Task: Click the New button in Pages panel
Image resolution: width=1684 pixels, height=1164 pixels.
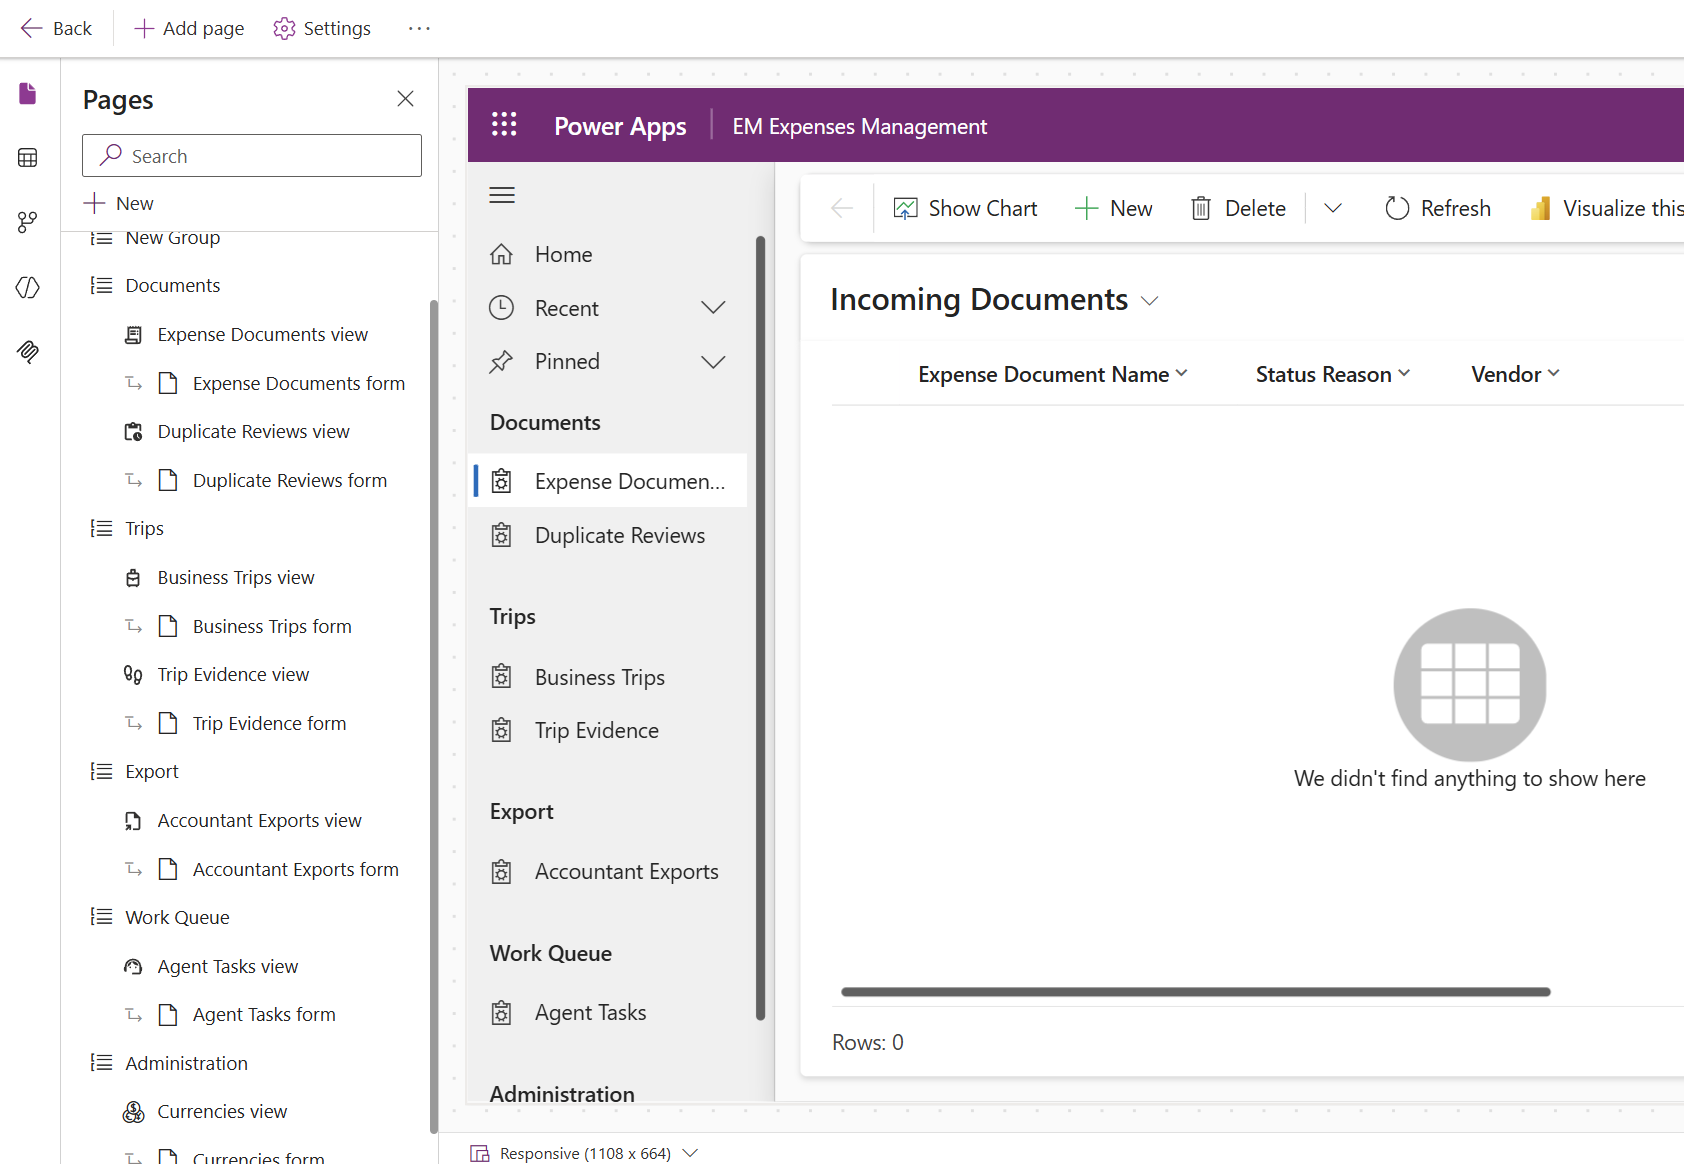Action: coord(119,203)
